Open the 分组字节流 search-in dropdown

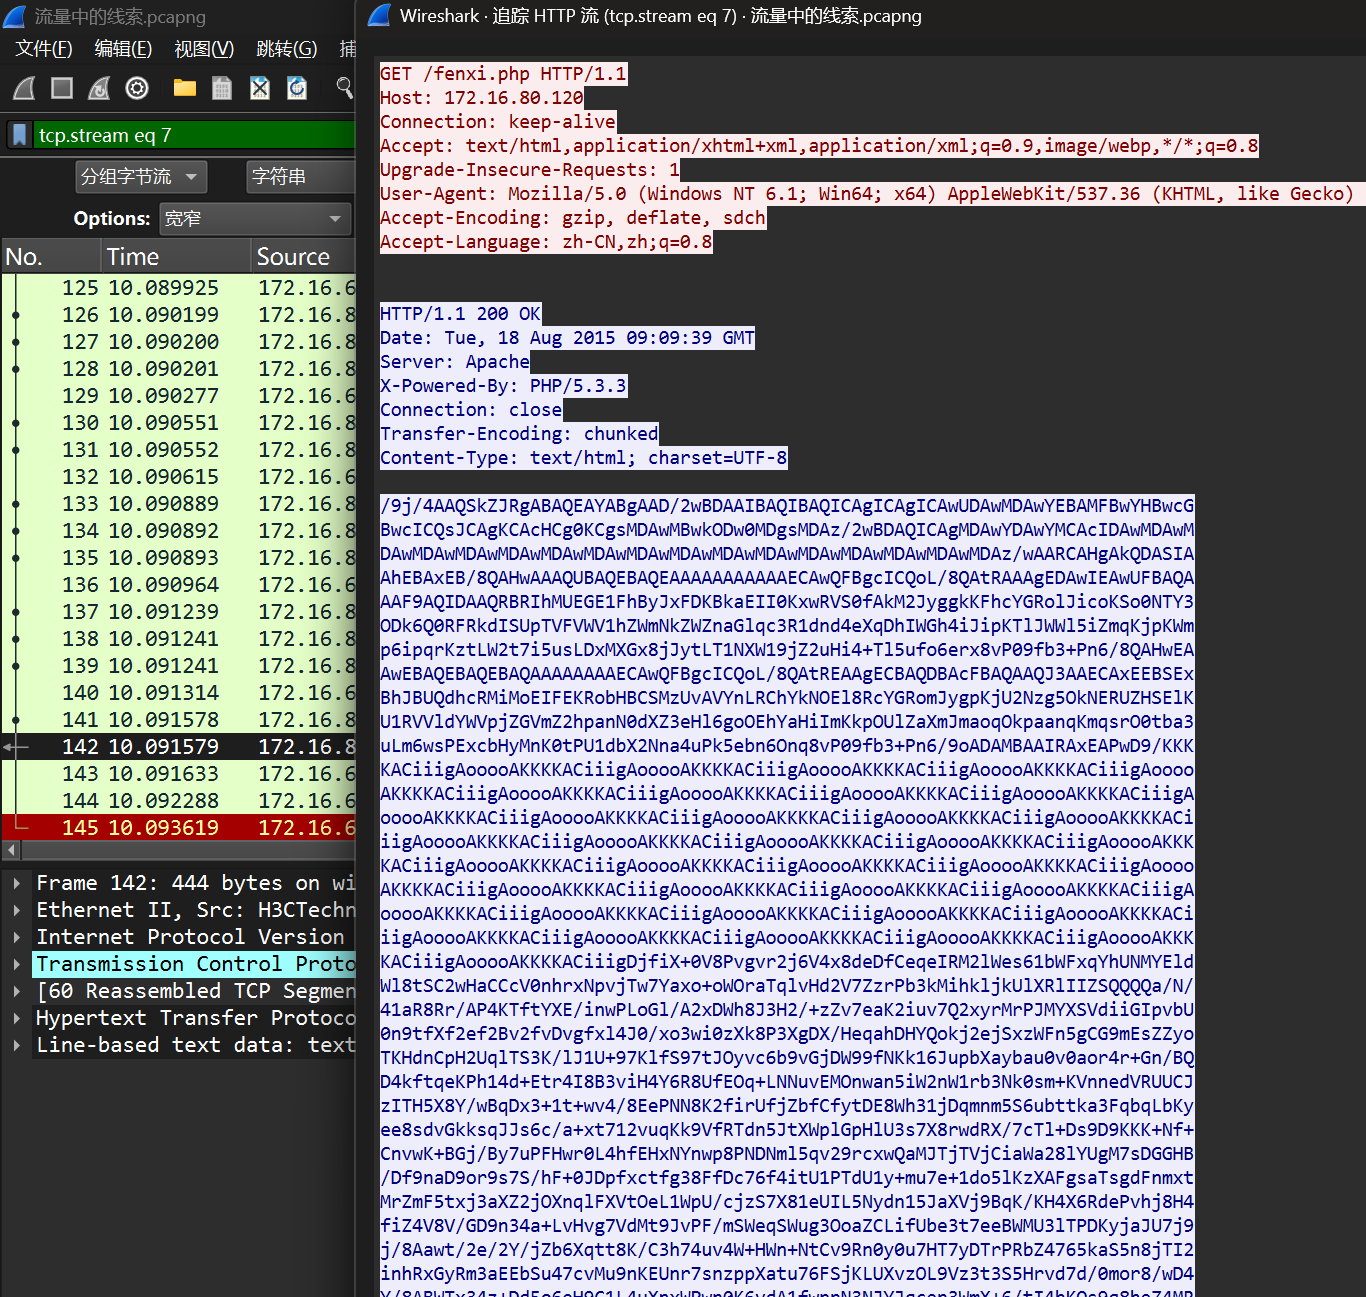tap(141, 177)
